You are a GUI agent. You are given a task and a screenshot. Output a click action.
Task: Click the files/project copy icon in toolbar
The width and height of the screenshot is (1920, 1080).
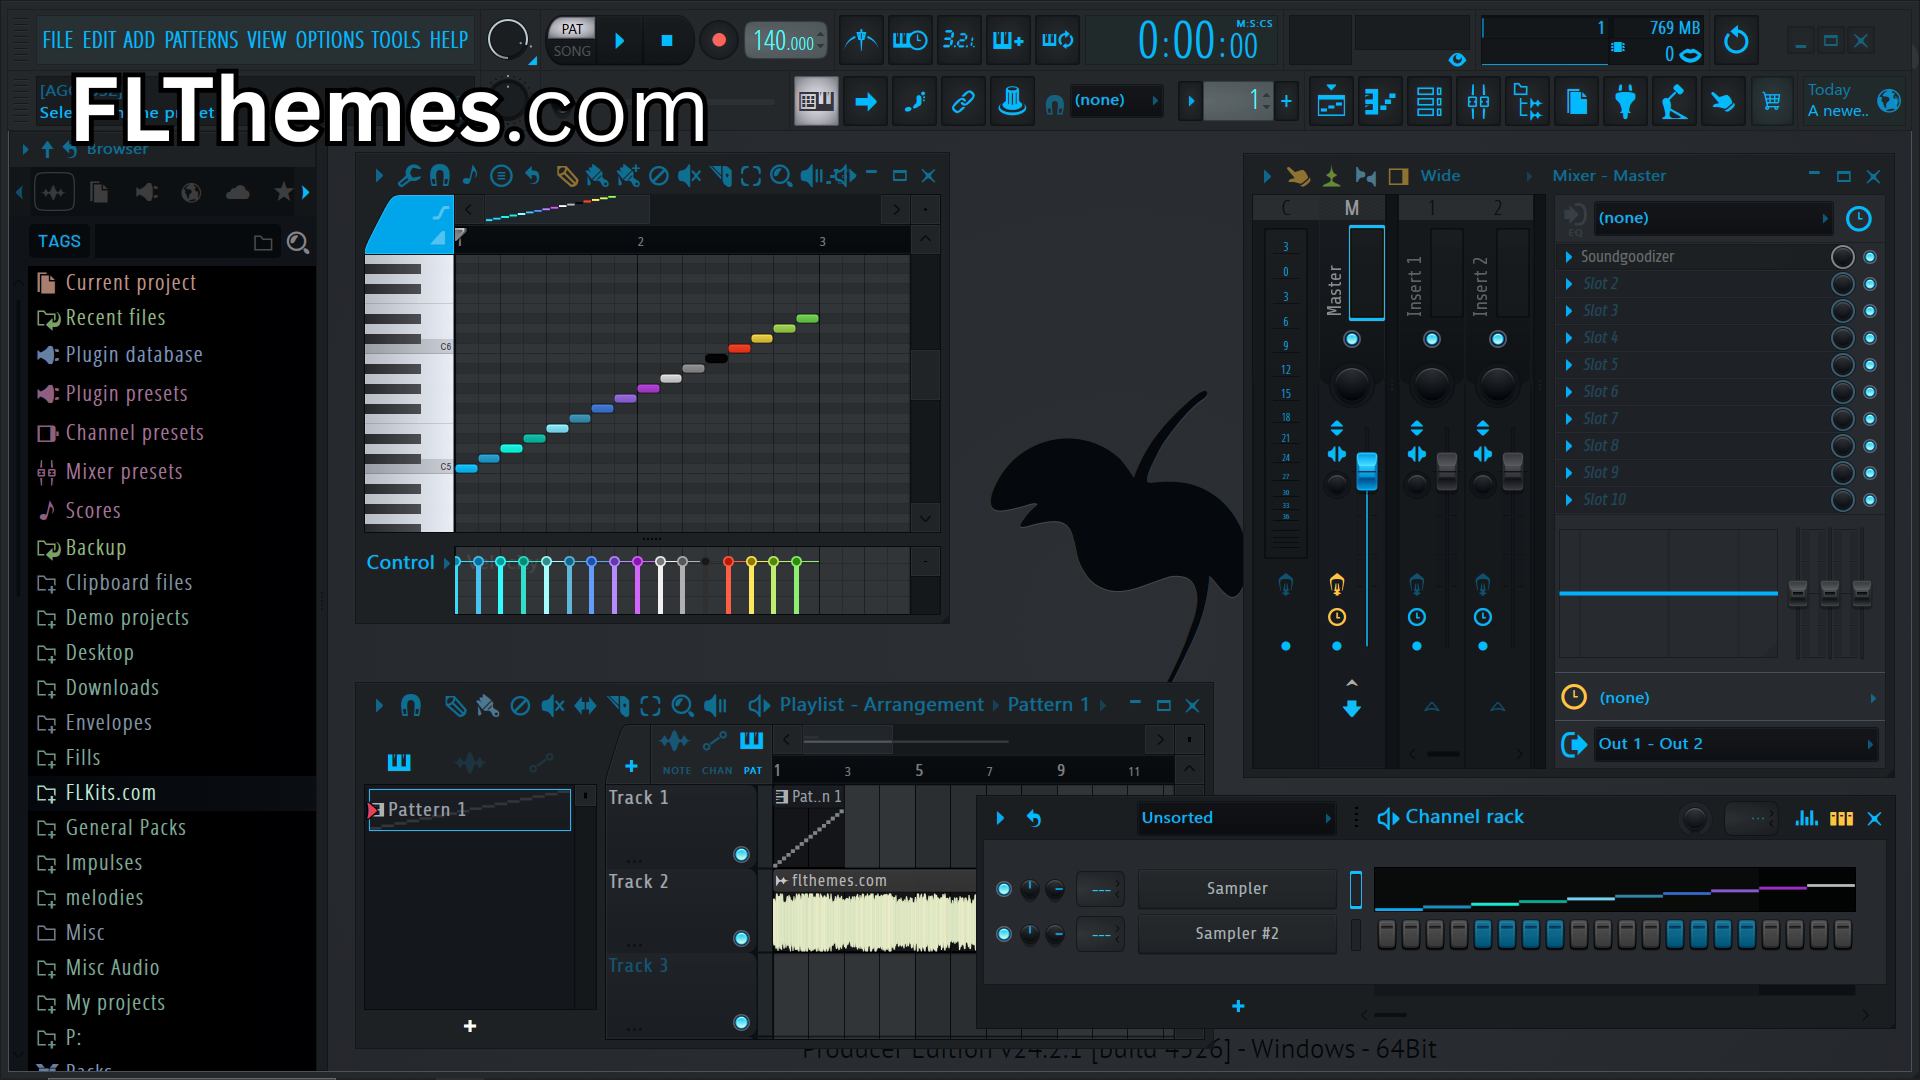pyautogui.click(x=1576, y=101)
